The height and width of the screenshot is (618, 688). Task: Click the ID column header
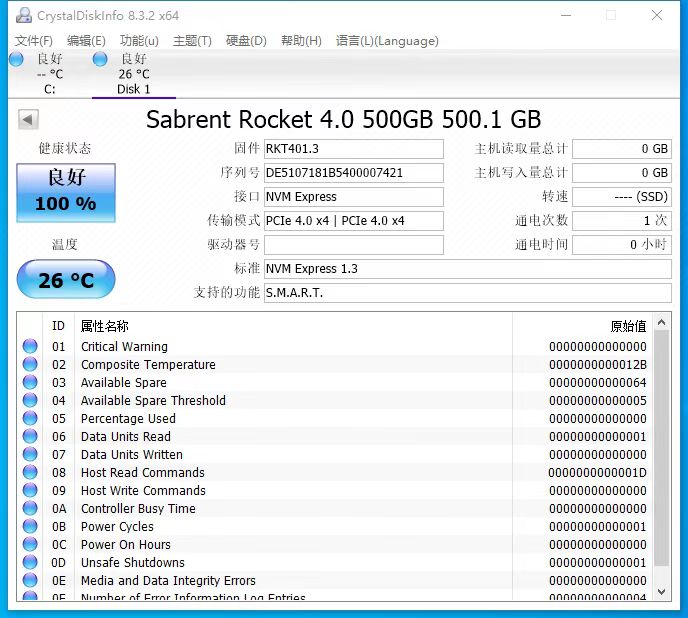(58, 326)
